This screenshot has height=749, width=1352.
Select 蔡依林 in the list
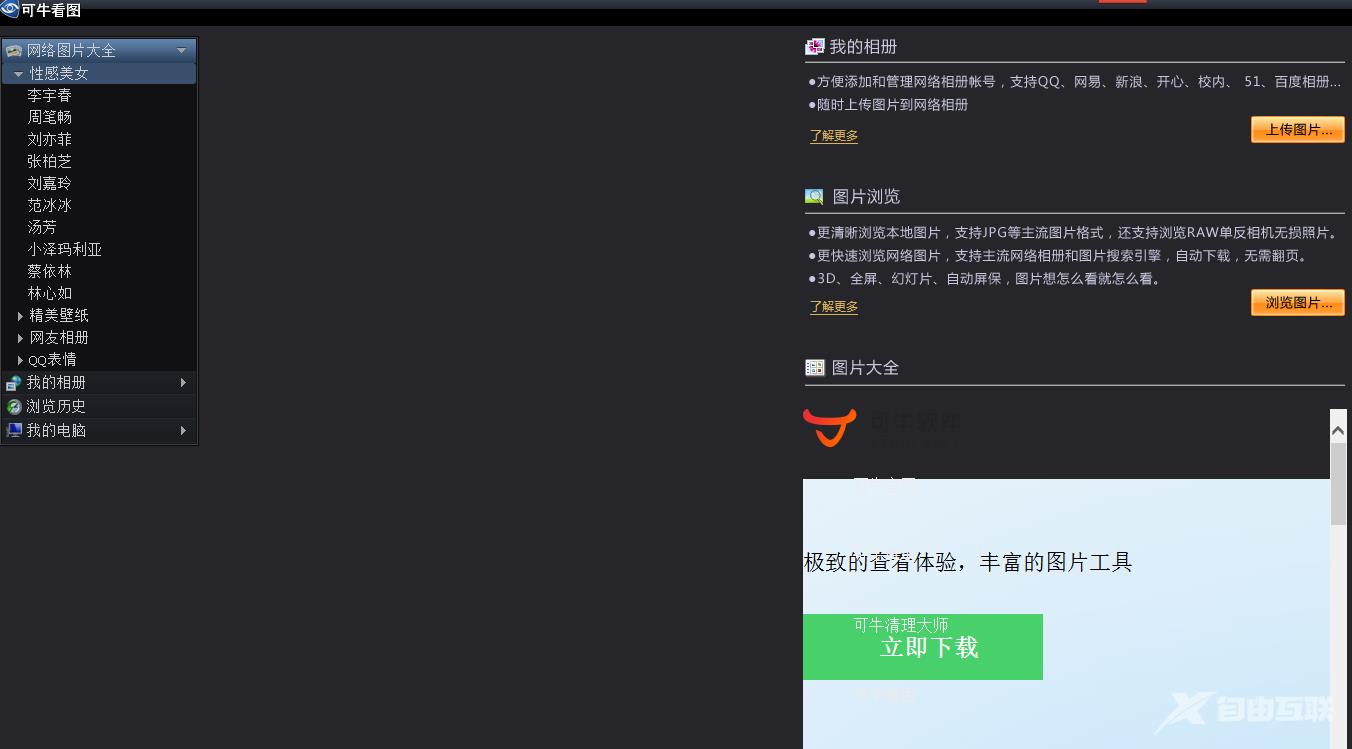click(x=49, y=272)
